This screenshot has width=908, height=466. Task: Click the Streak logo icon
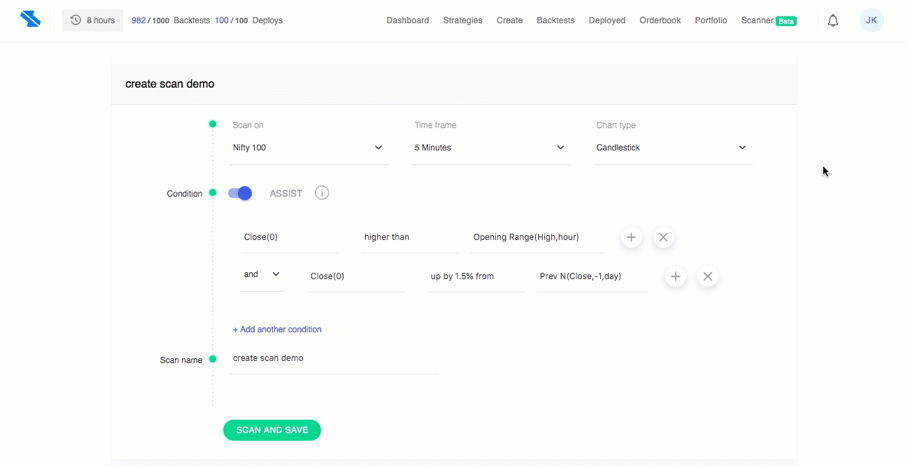coord(30,19)
